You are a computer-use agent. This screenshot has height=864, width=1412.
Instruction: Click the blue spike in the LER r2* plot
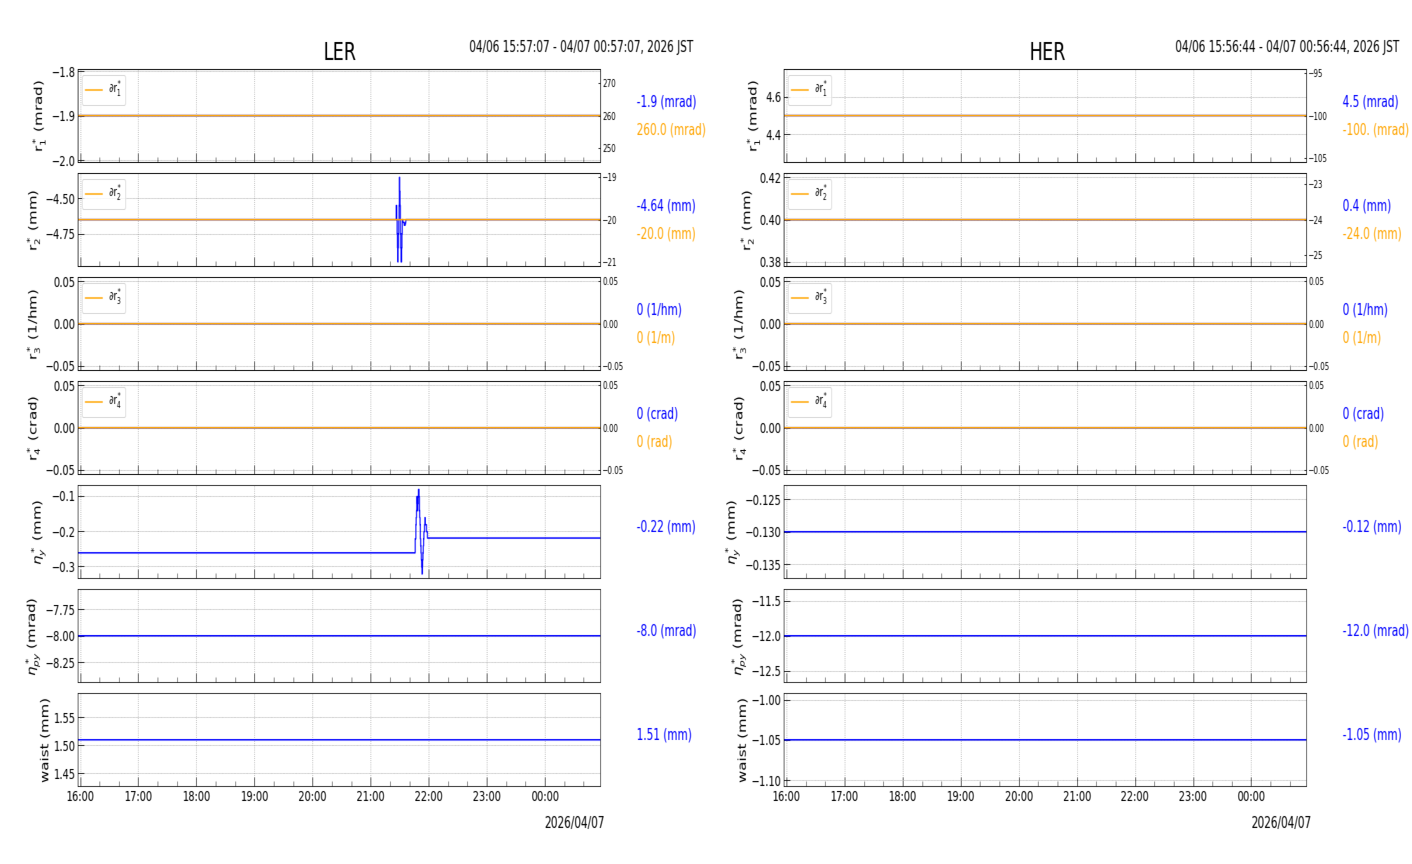[x=399, y=220]
